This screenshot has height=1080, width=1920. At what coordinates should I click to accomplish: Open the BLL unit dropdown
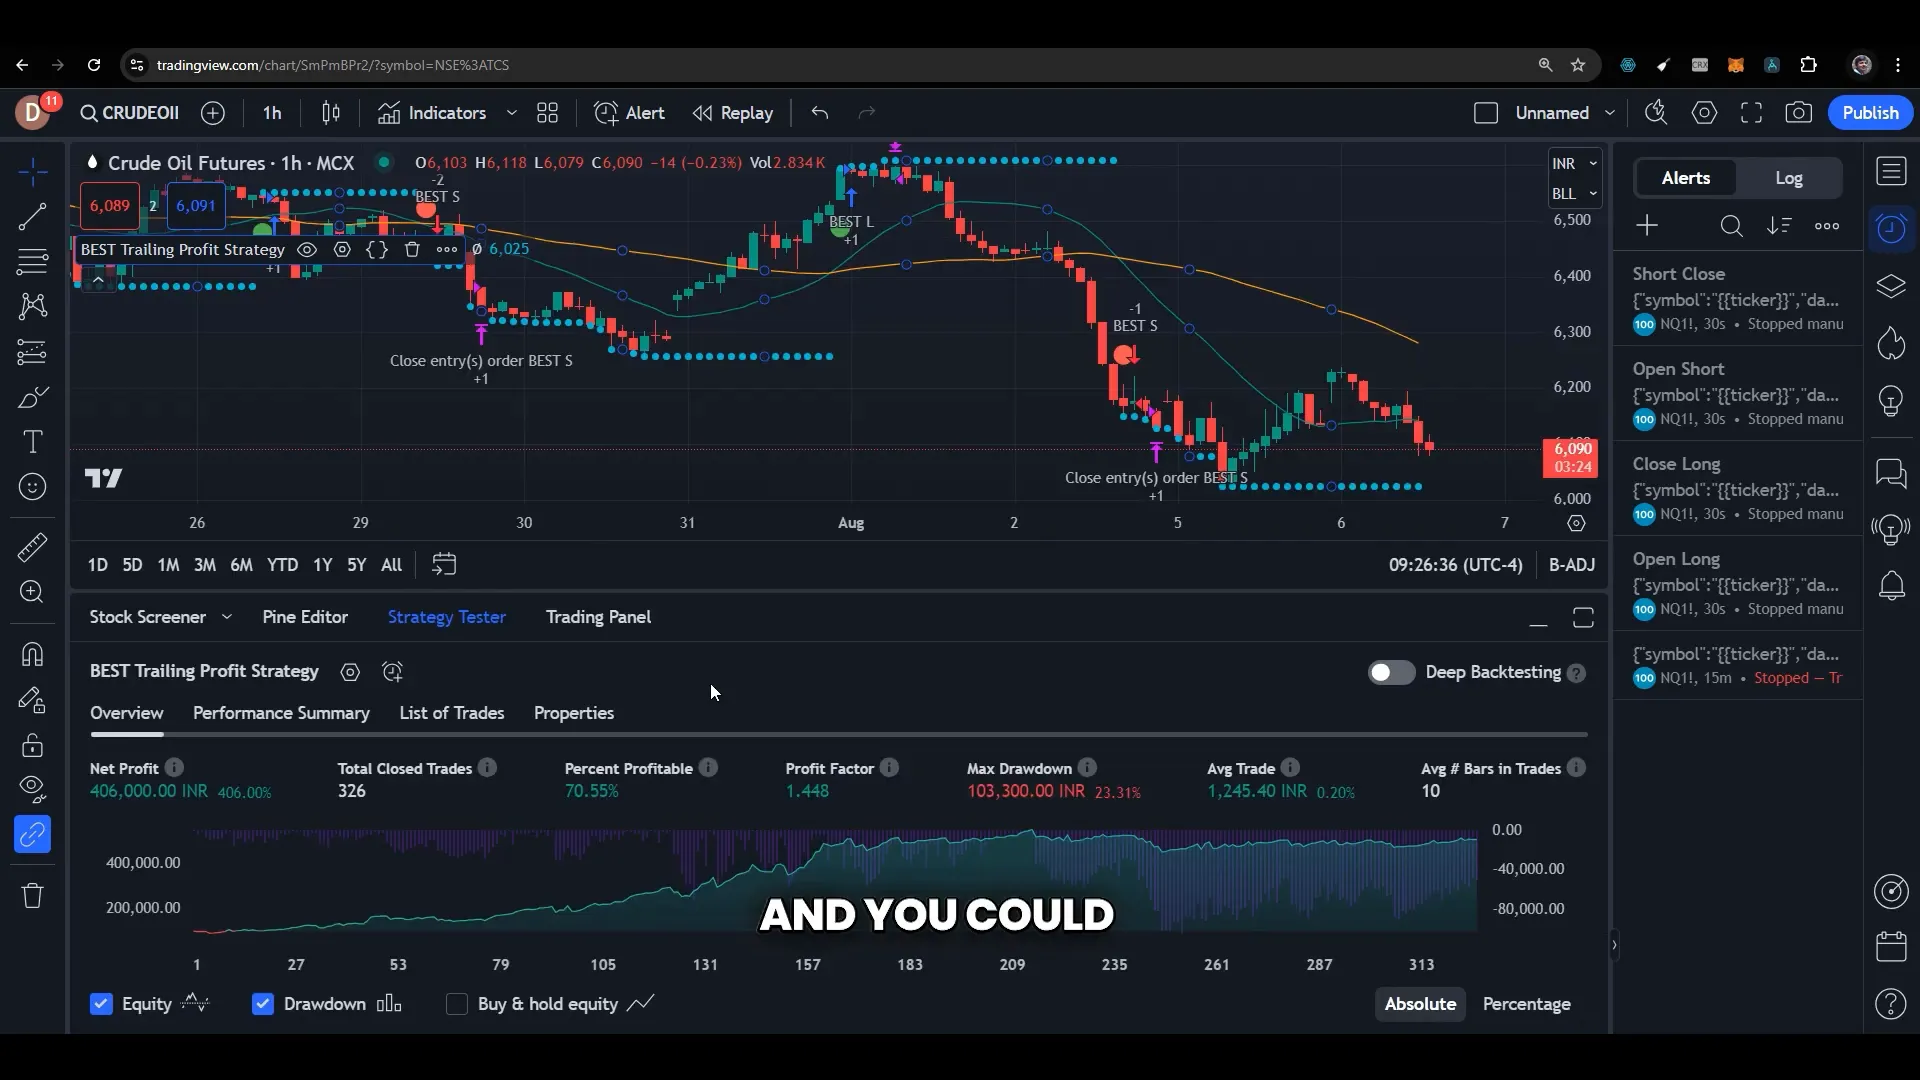pyautogui.click(x=1573, y=194)
